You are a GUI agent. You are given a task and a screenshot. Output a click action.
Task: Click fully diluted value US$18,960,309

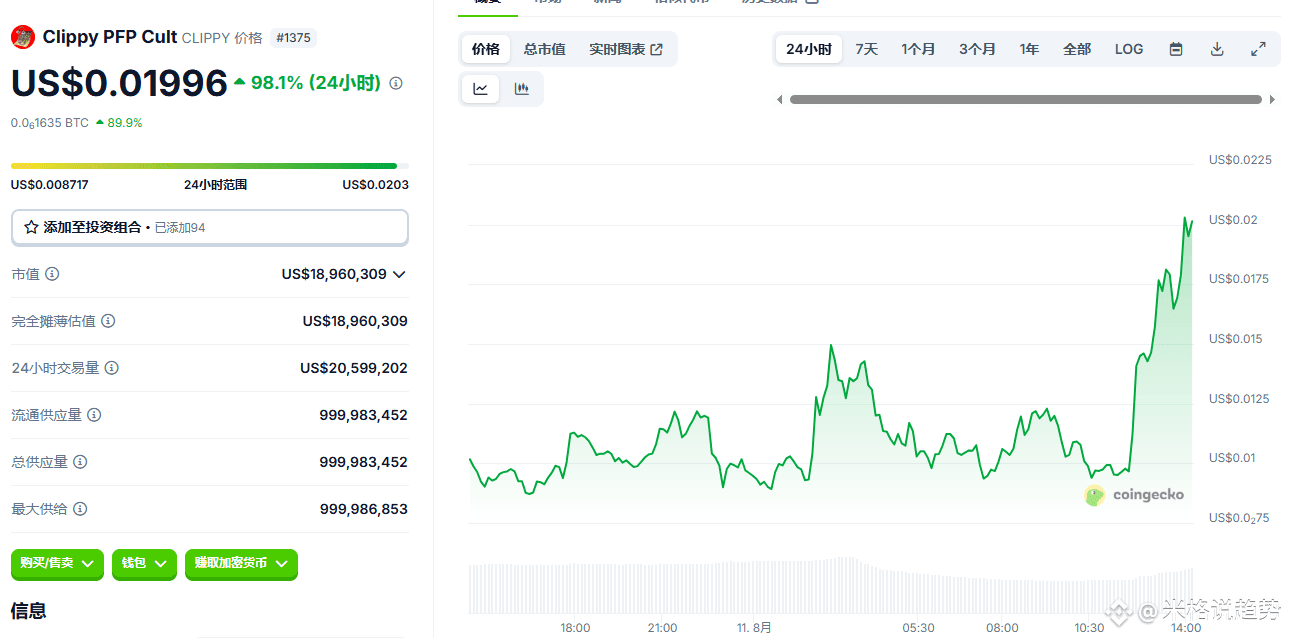(x=355, y=321)
